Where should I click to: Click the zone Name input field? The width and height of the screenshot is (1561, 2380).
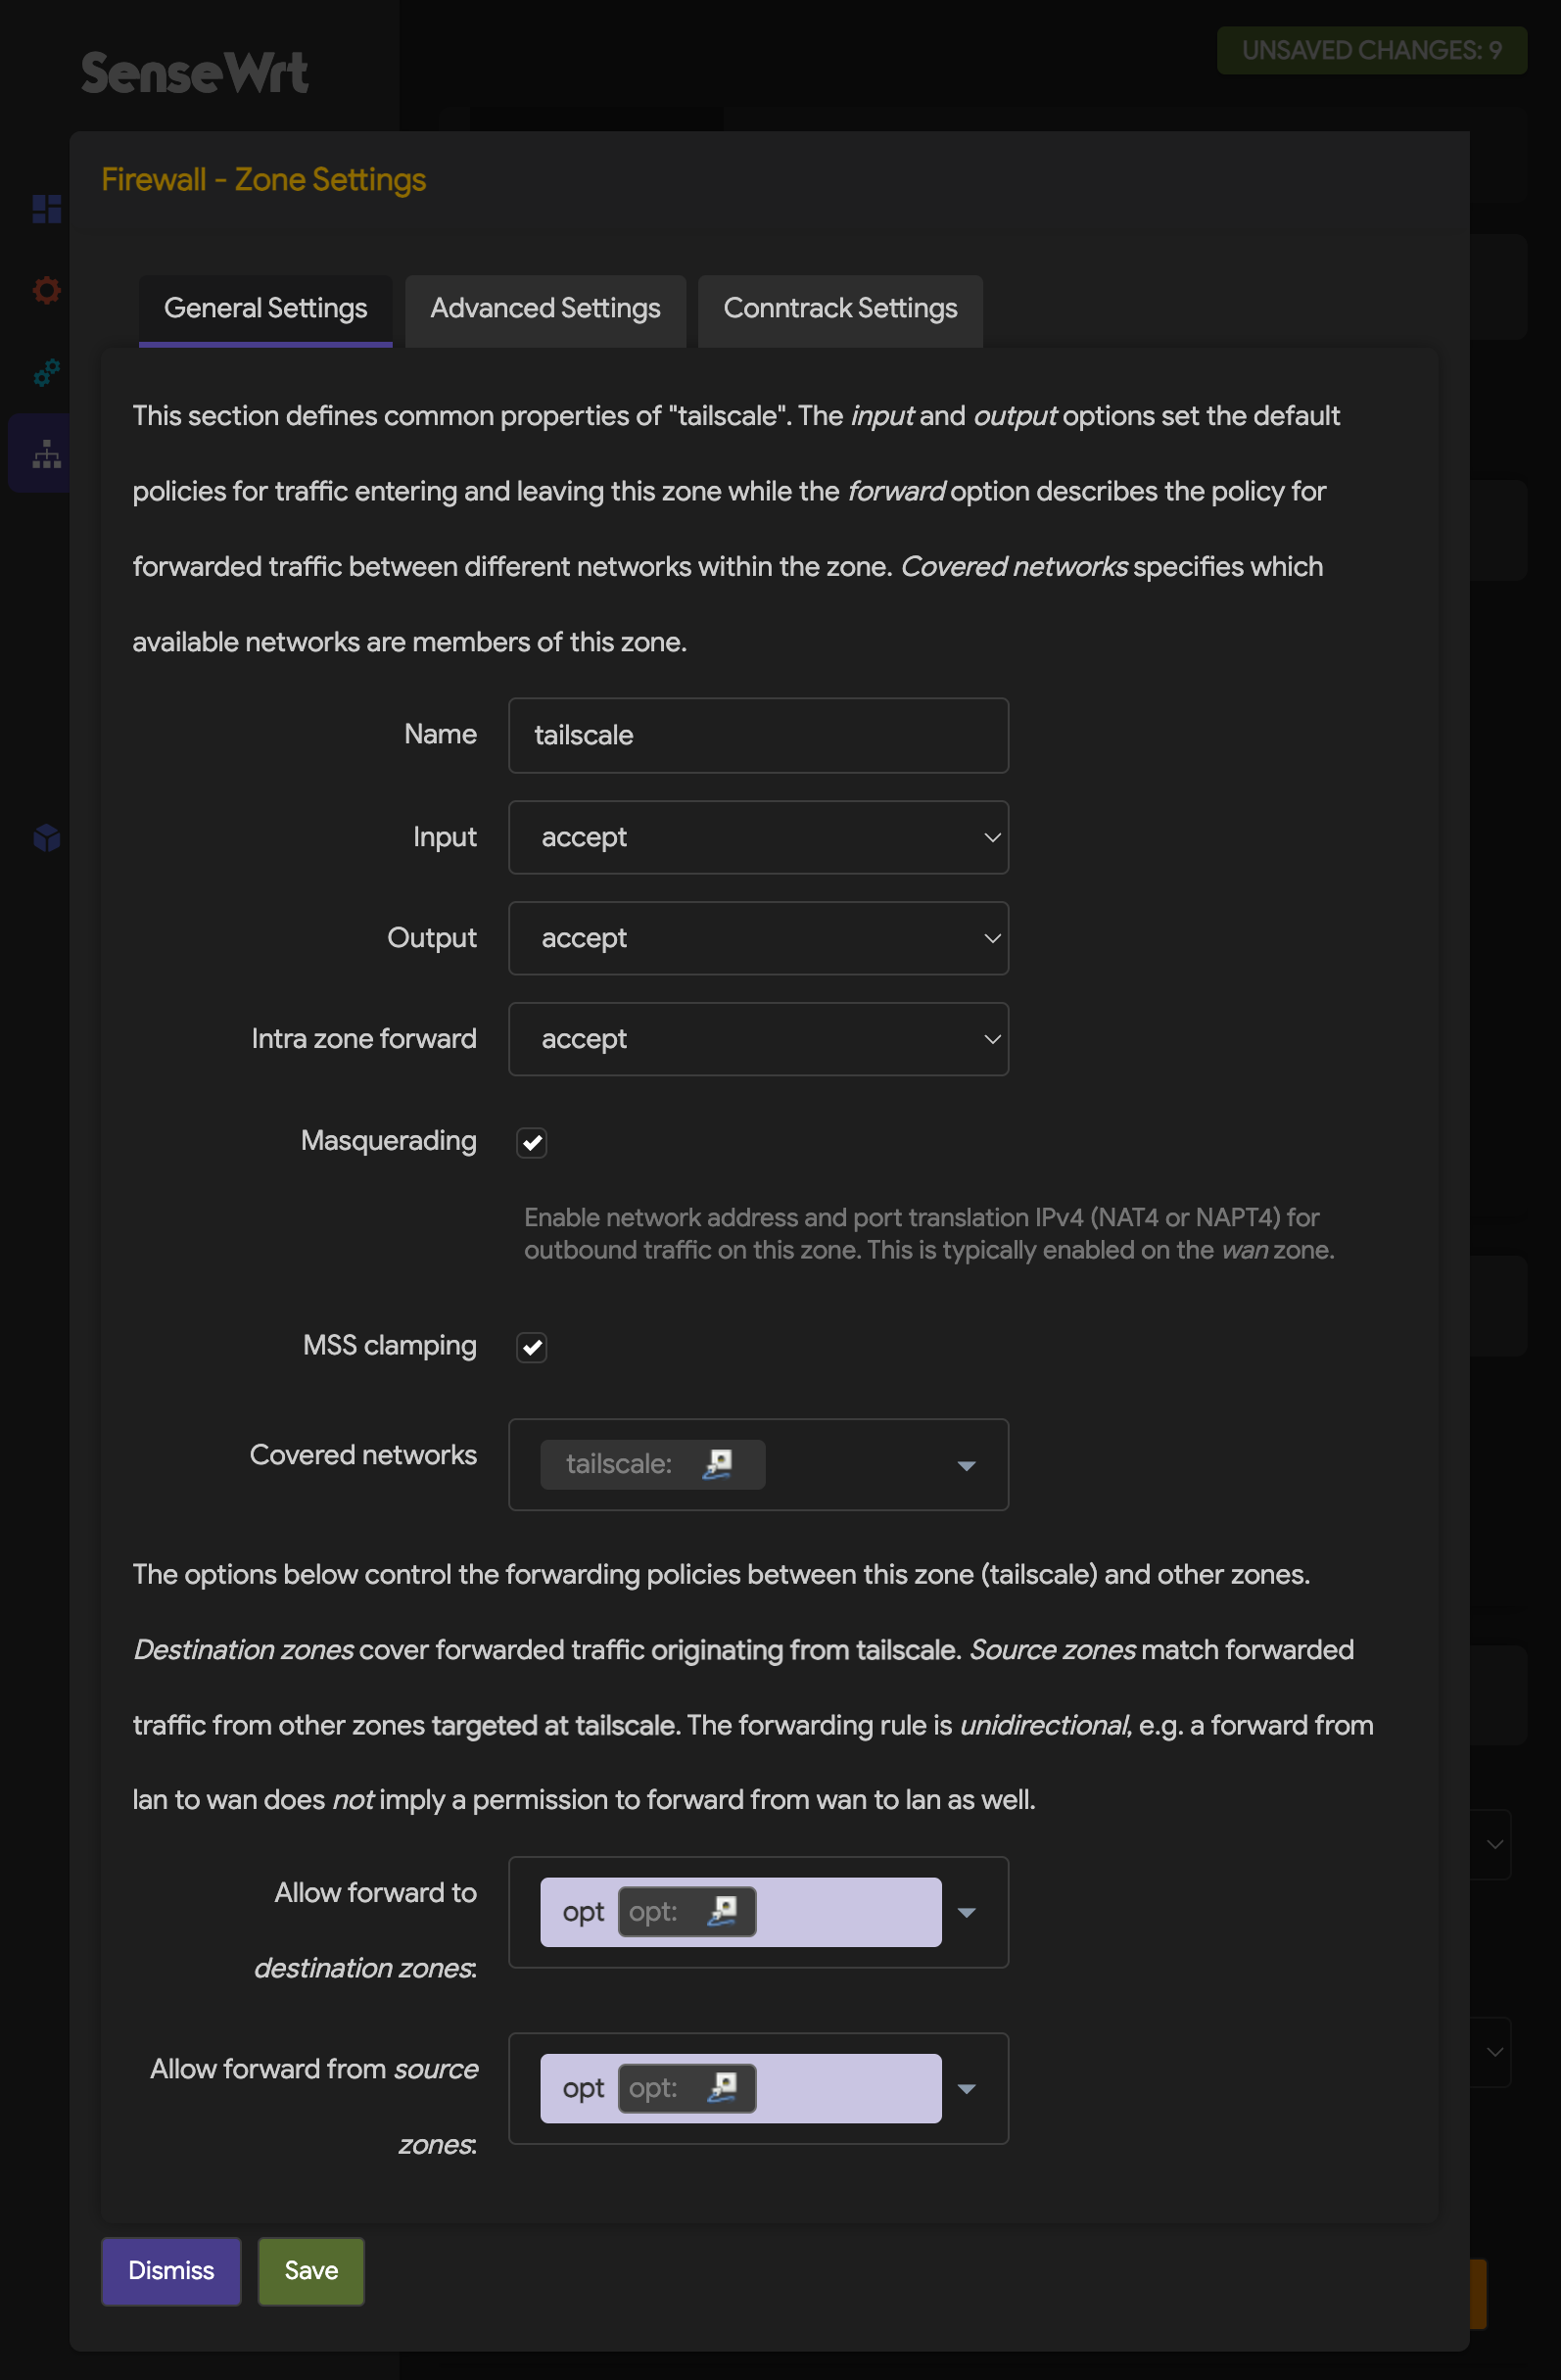tap(758, 735)
